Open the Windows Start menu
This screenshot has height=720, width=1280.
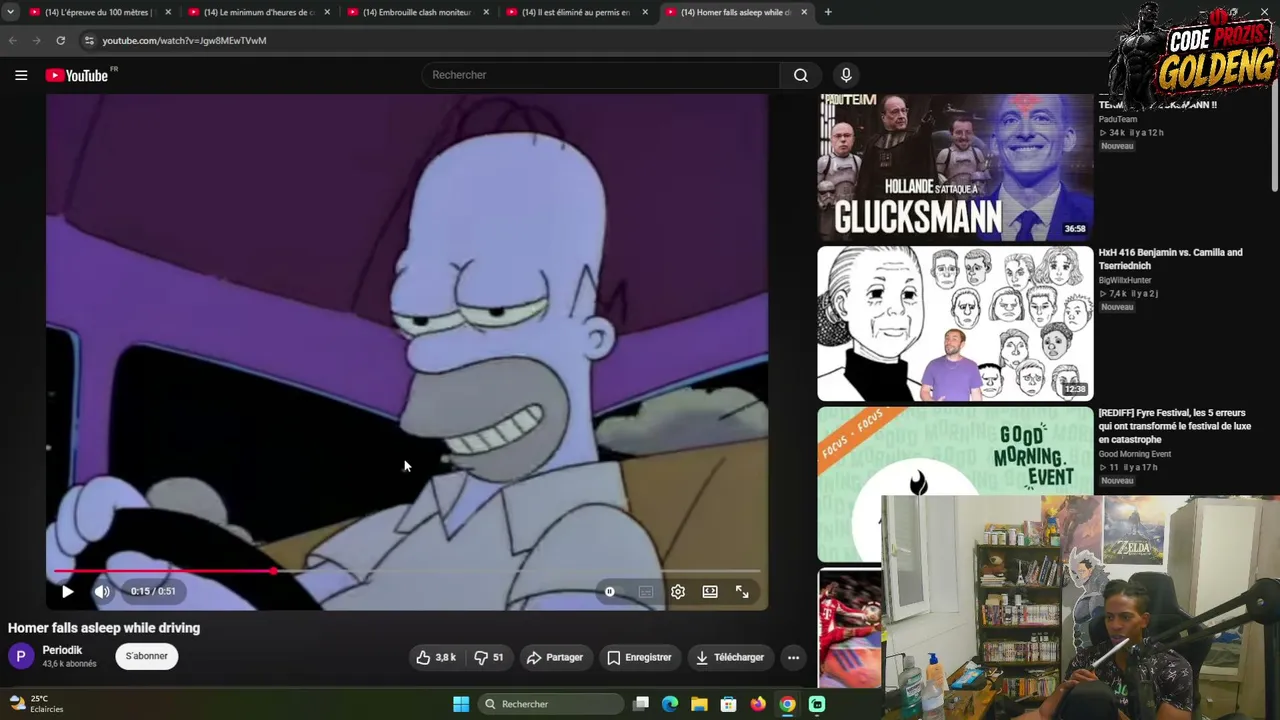(x=461, y=704)
